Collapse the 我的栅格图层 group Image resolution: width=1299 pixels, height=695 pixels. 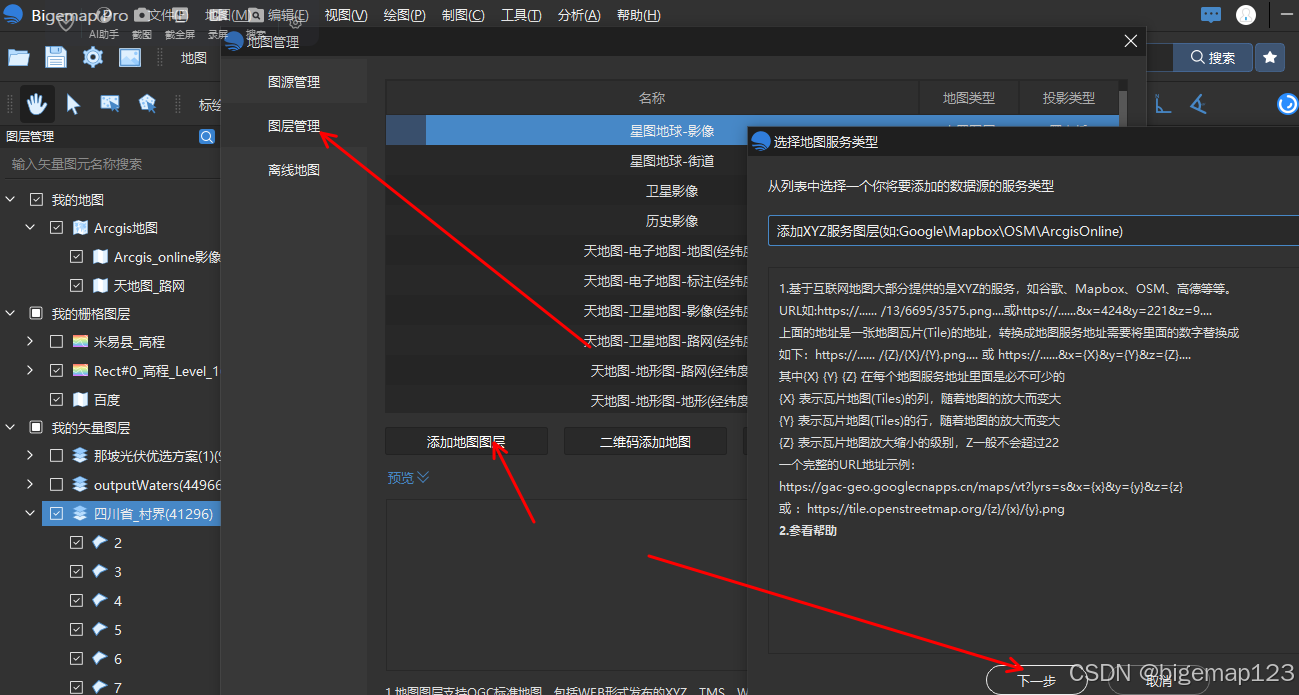[x=10, y=314]
